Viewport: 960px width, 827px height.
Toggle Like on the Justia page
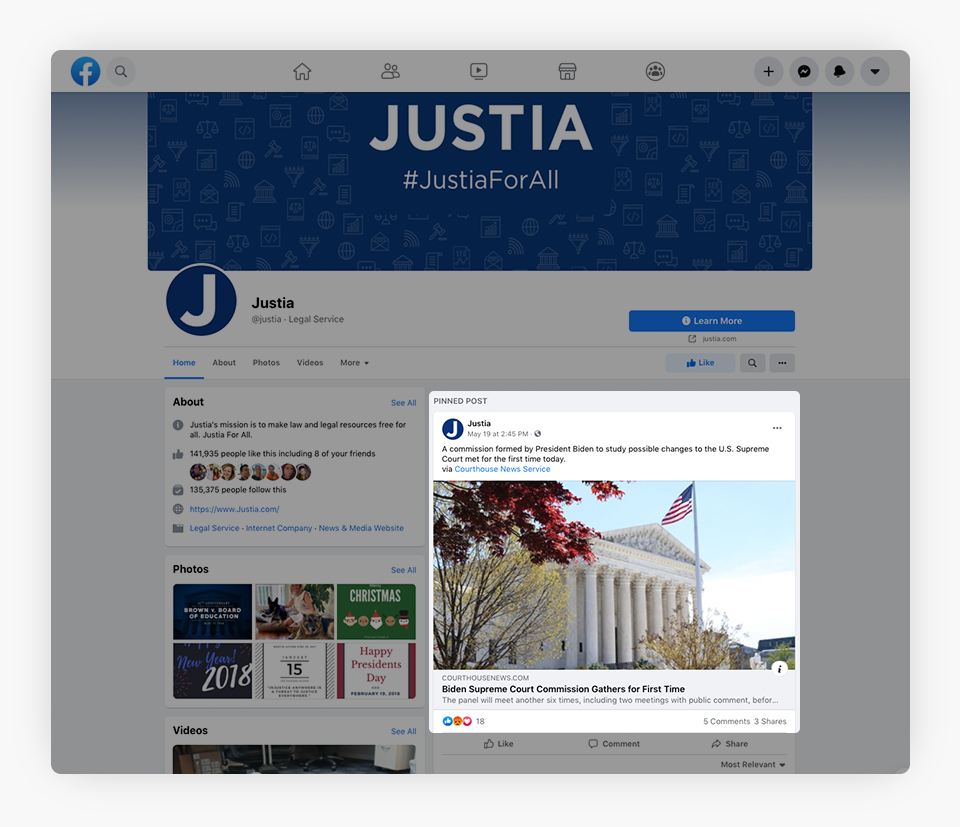(700, 363)
